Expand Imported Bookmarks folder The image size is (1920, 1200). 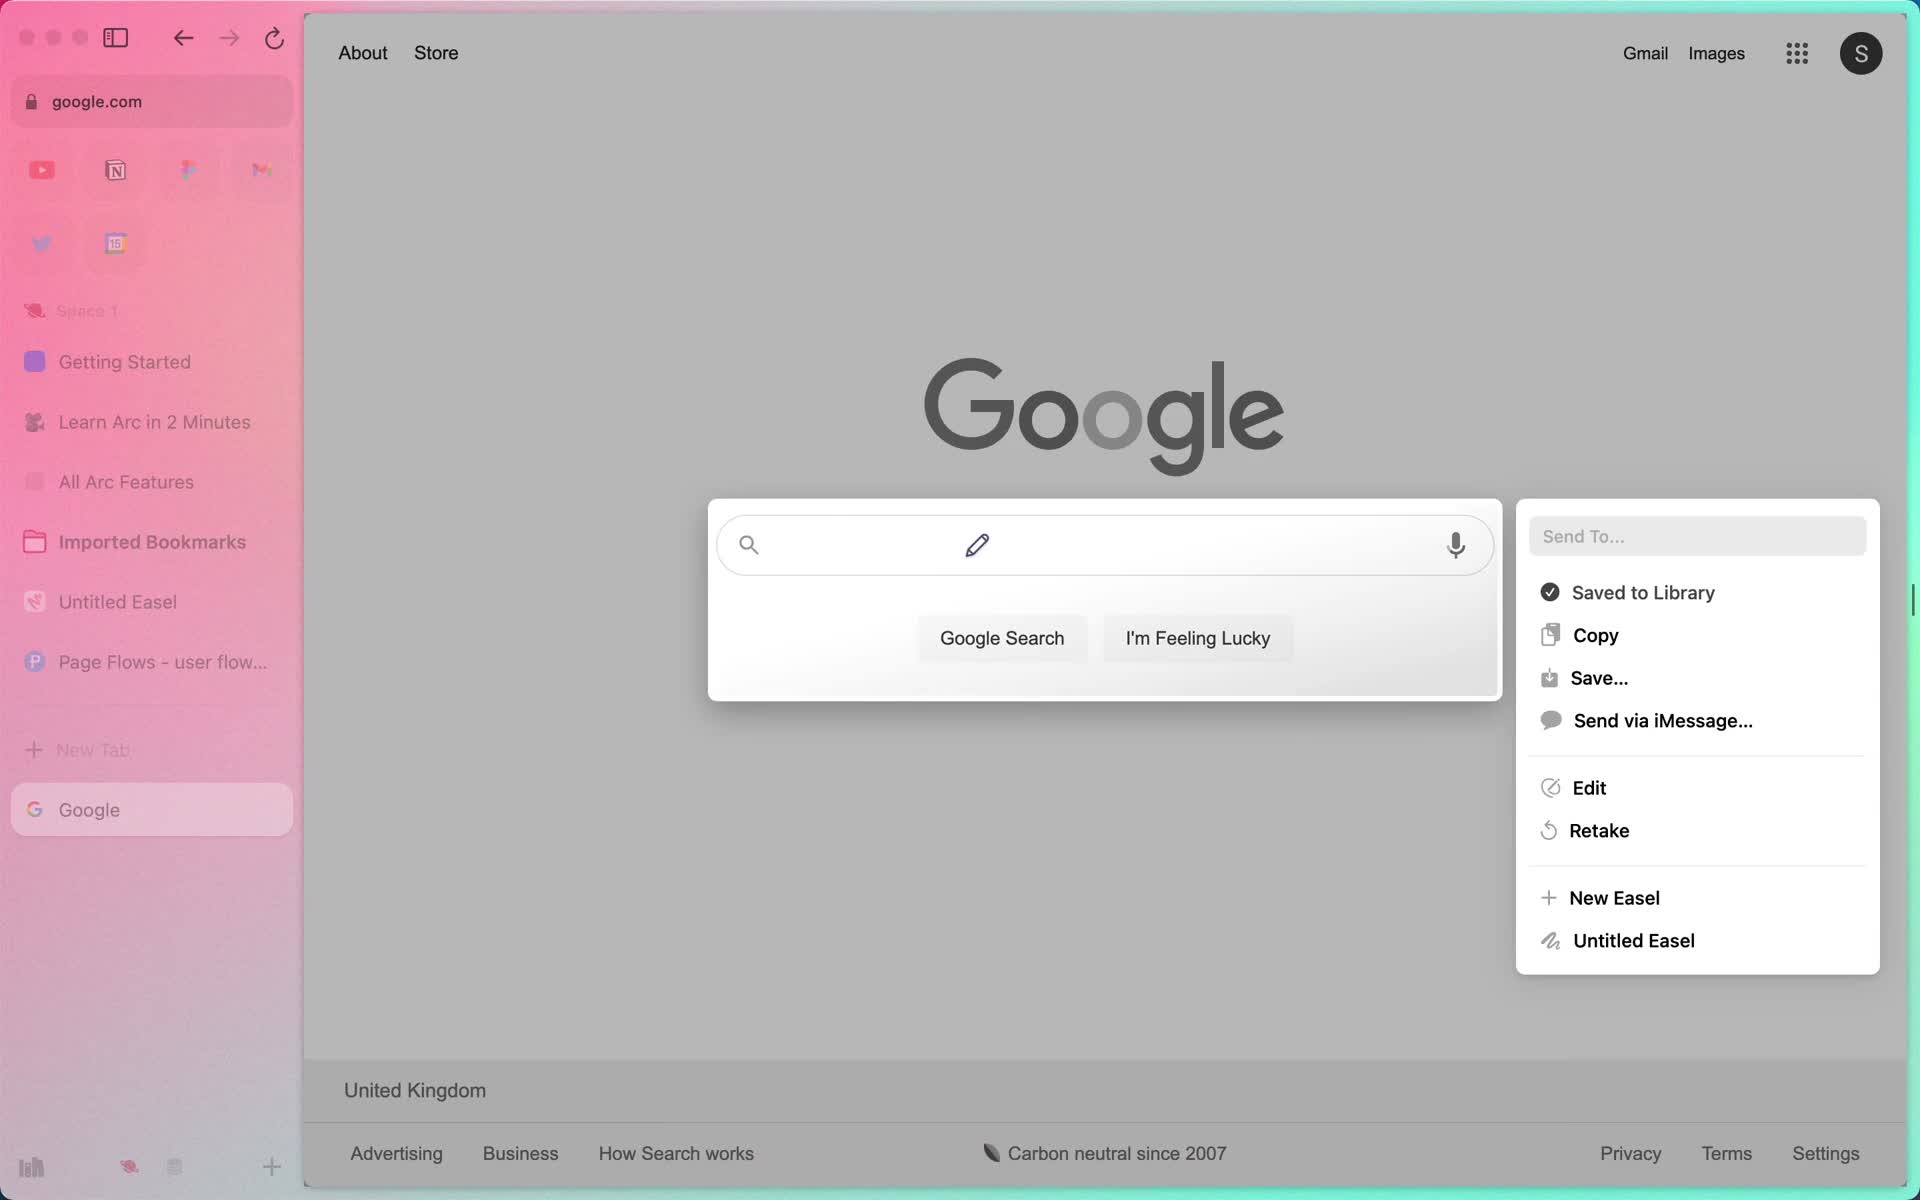(x=151, y=542)
